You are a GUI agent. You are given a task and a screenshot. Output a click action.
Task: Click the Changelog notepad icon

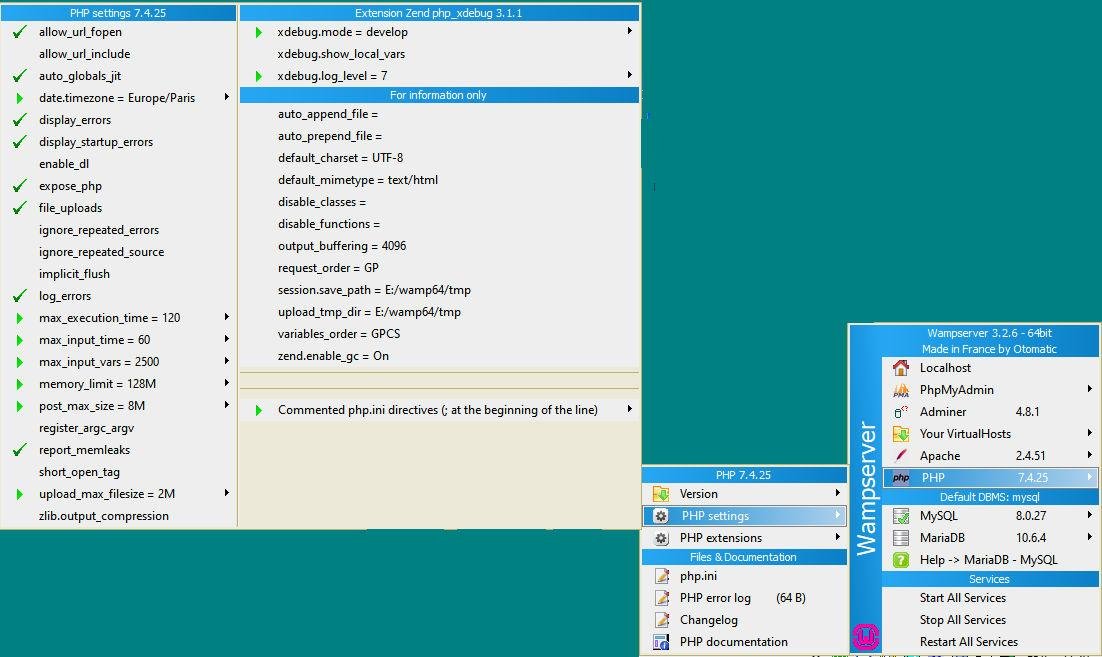pos(661,620)
